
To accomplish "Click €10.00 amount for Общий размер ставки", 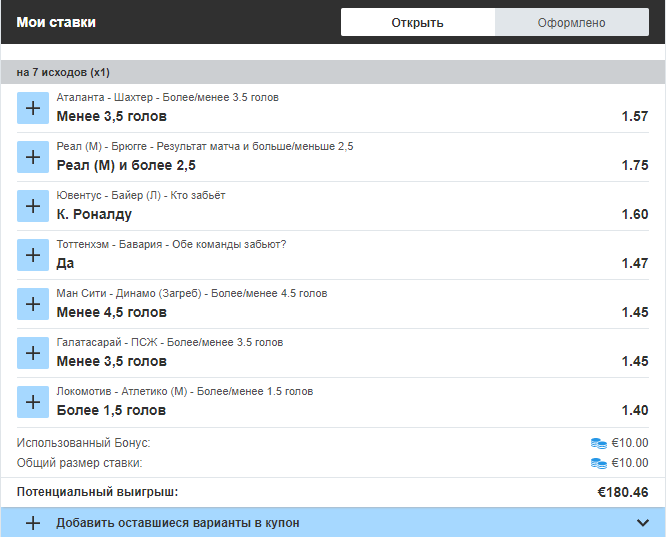I will coord(630,463).
